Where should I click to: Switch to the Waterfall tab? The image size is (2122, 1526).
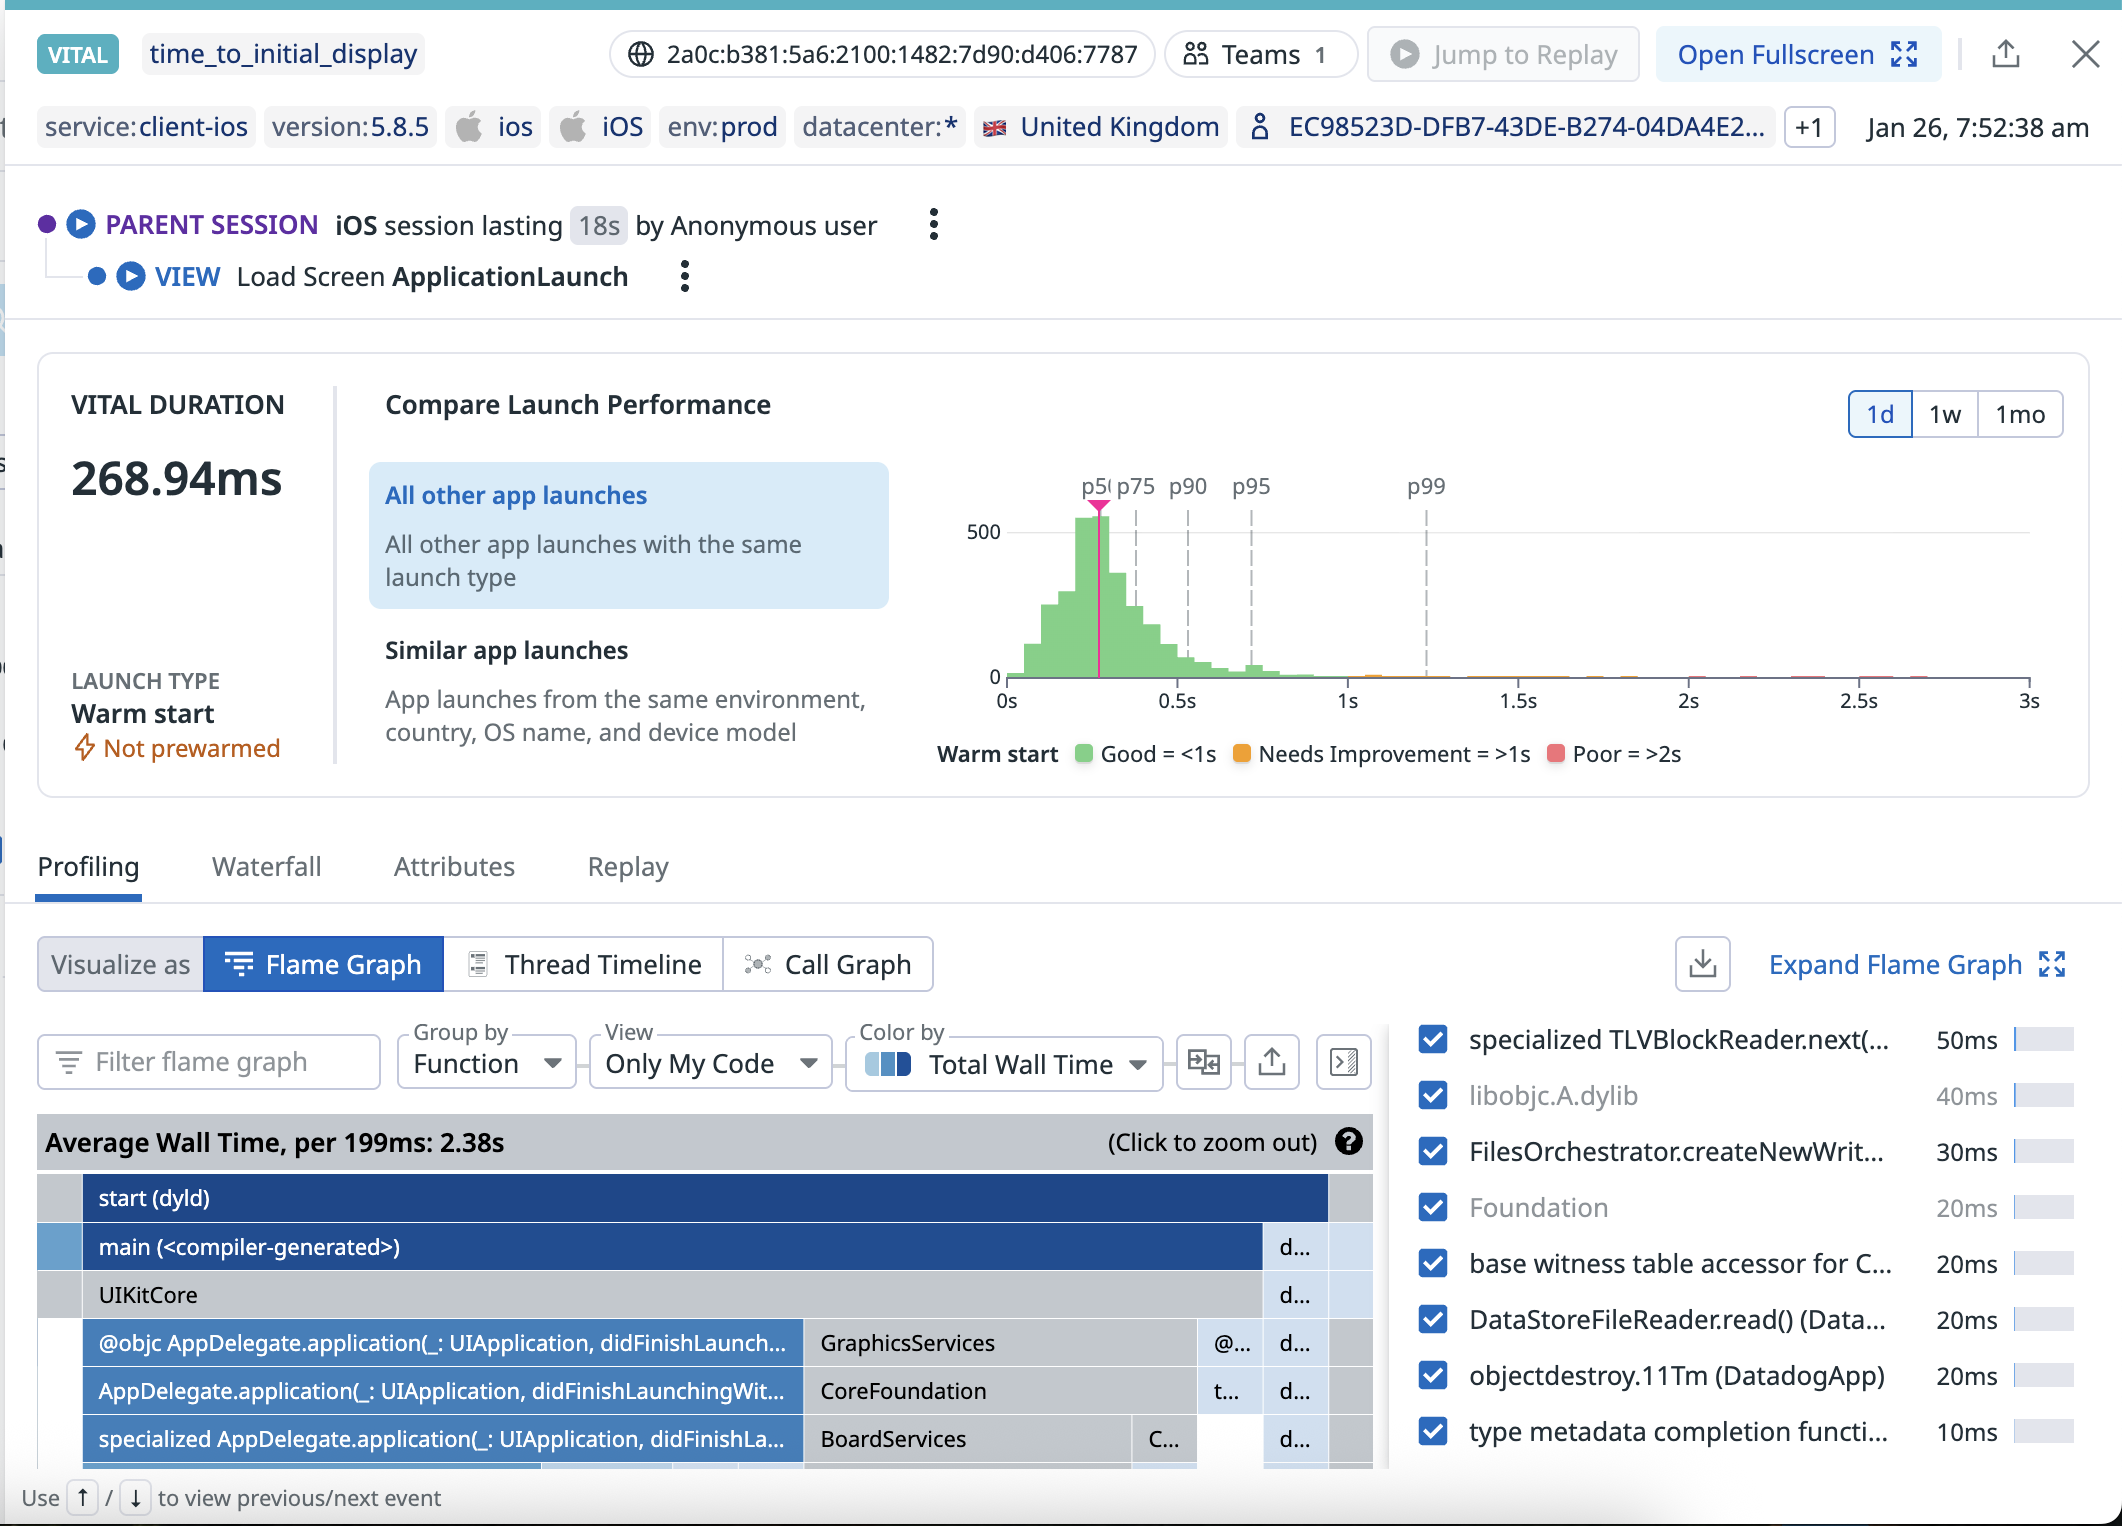tap(266, 867)
